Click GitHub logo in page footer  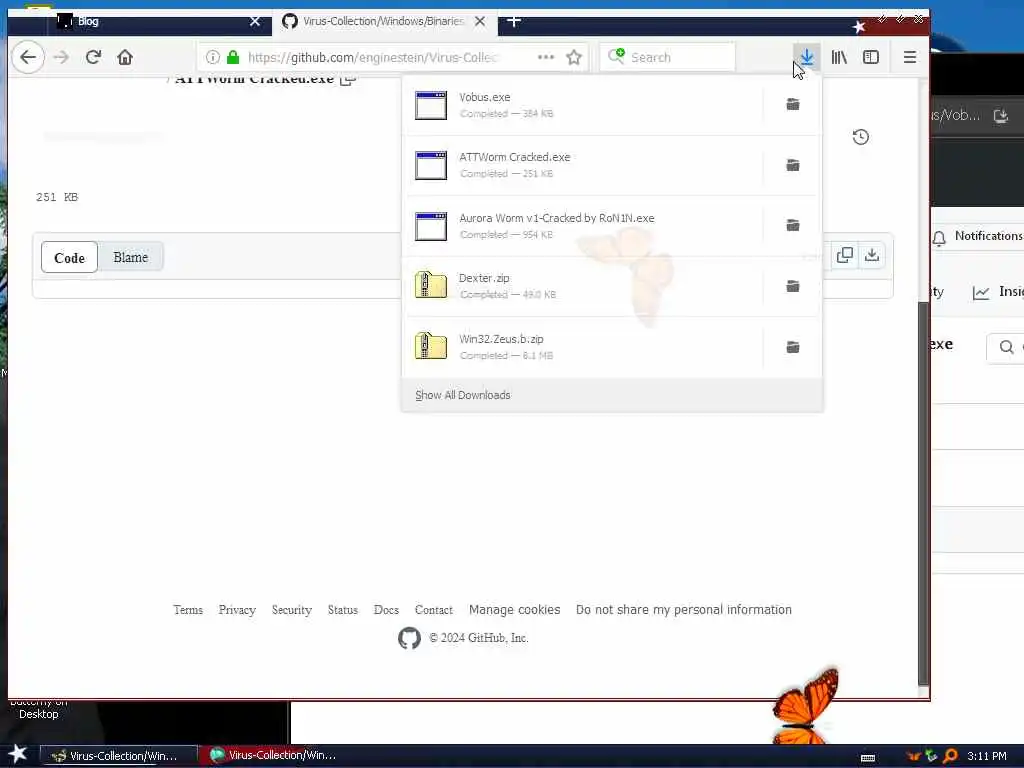click(409, 638)
